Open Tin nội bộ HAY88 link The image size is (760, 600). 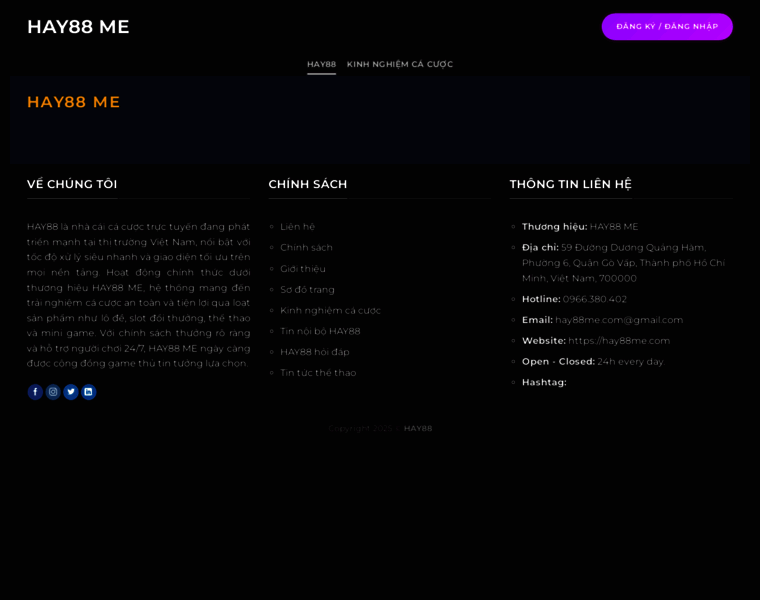(320, 332)
